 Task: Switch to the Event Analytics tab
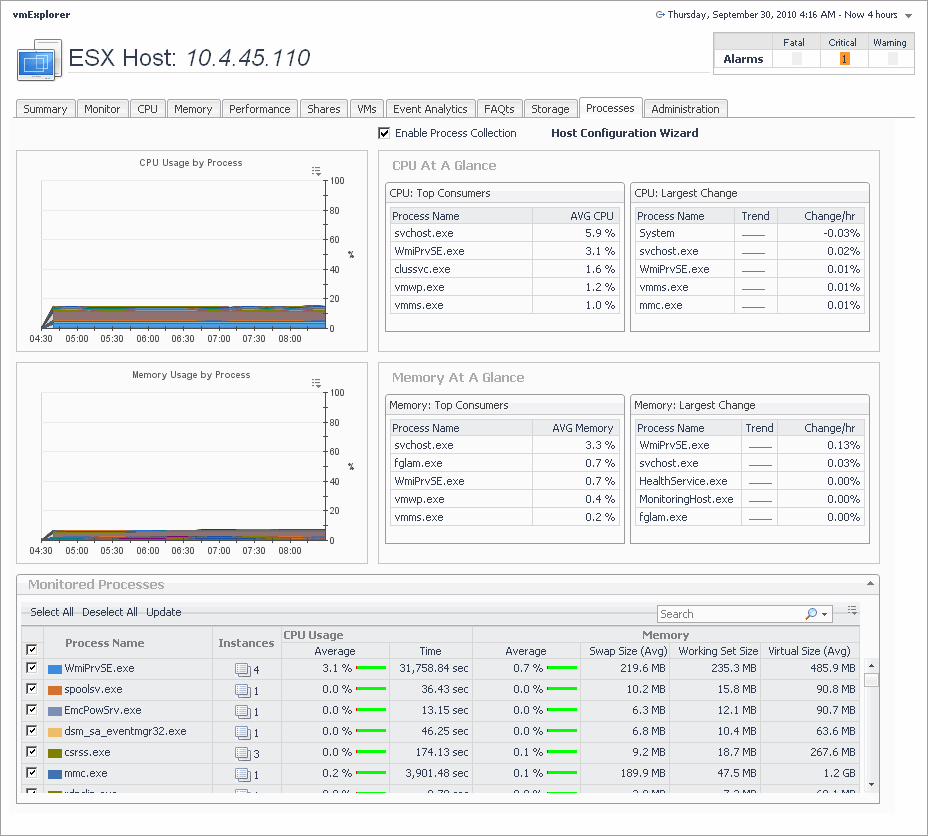430,109
